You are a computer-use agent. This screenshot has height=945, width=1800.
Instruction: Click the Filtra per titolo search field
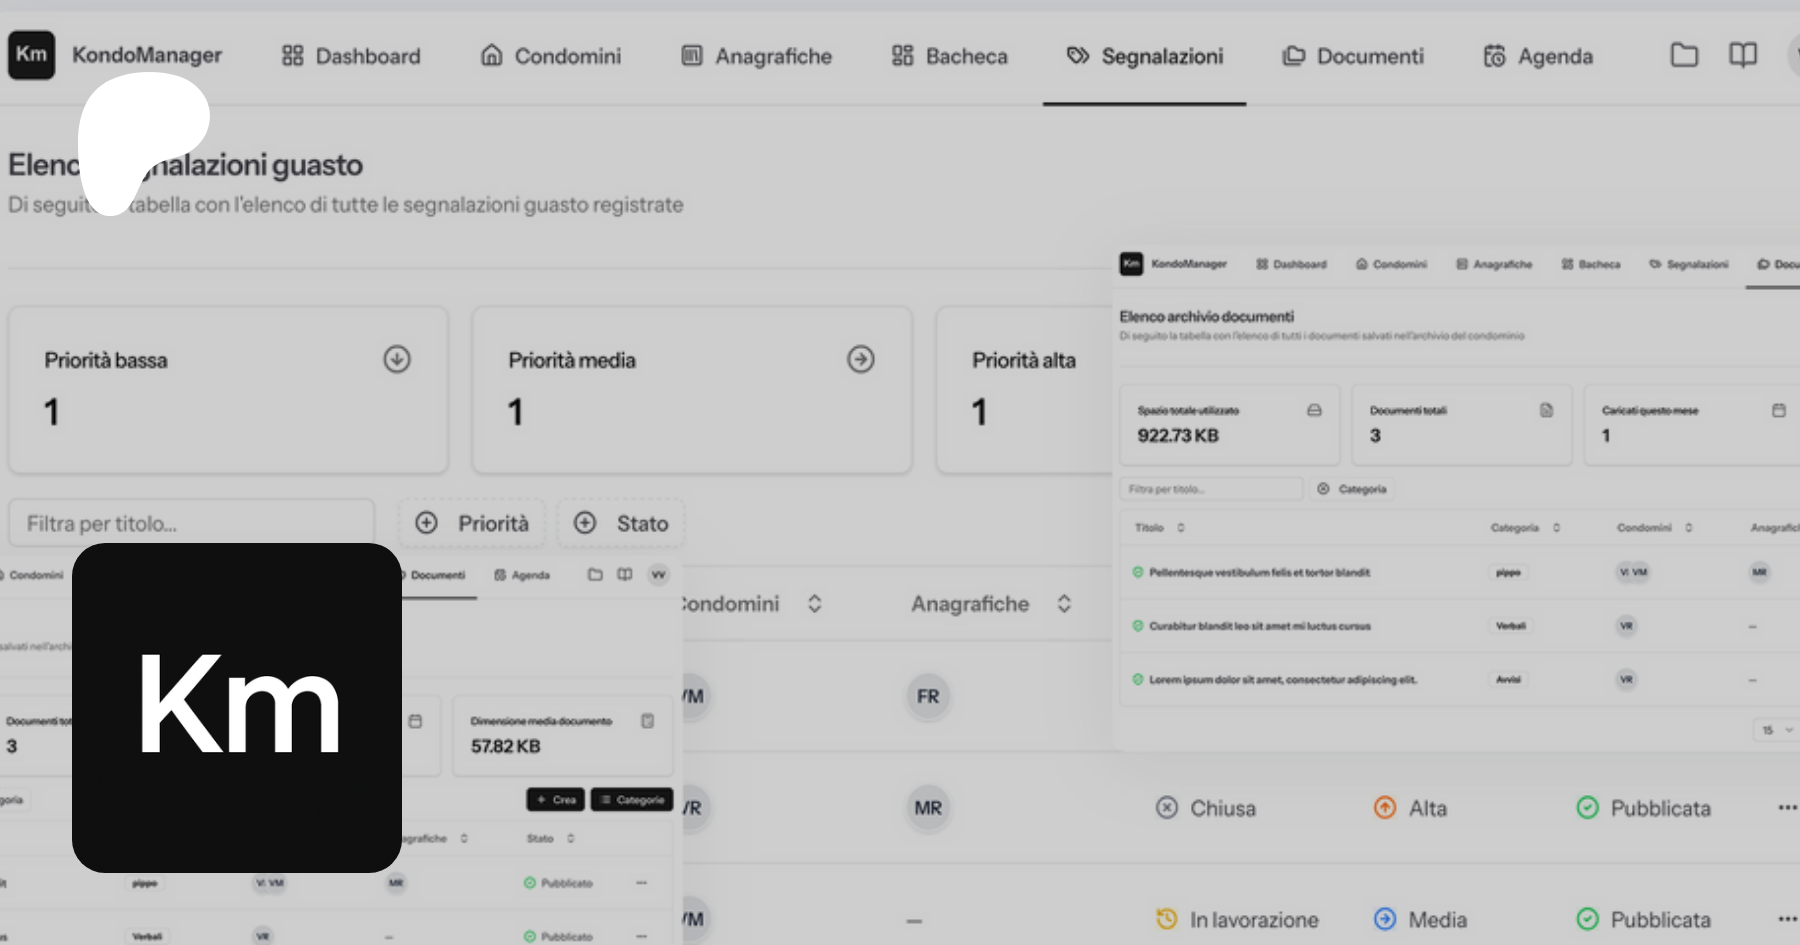(190, 523)
